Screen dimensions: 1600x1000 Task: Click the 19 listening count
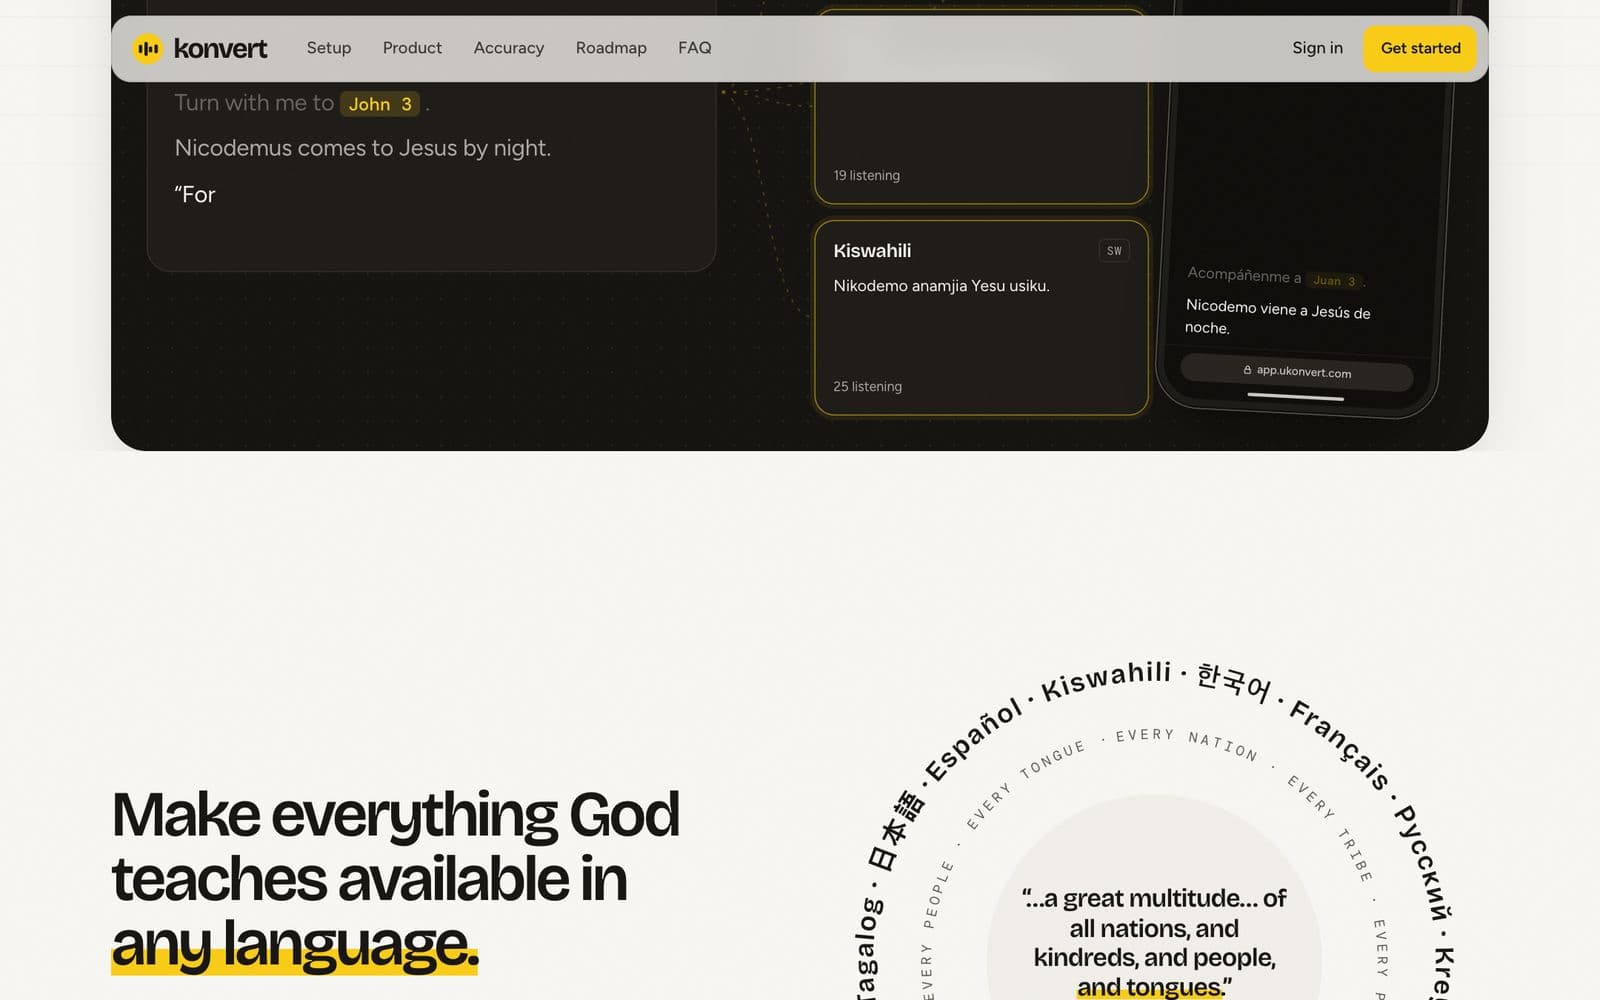point(866,175)
